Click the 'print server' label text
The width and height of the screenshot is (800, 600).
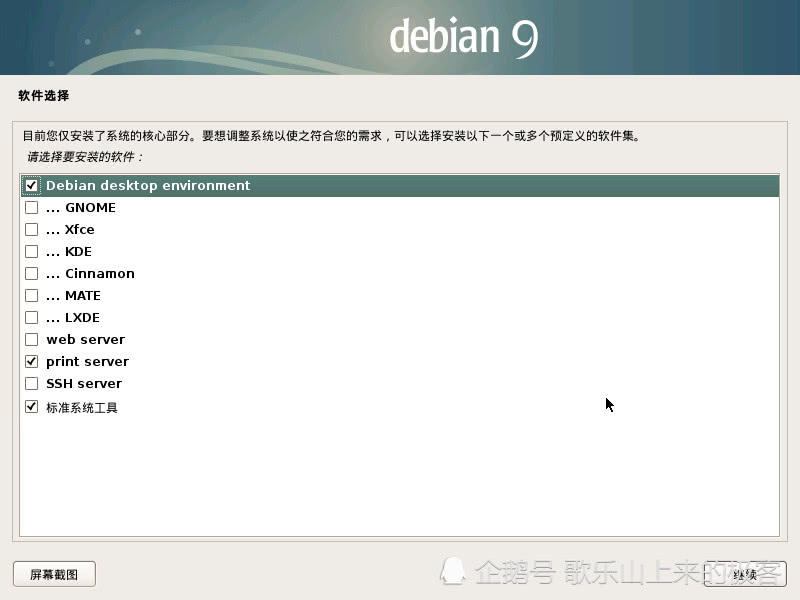[x=87, y=362]
